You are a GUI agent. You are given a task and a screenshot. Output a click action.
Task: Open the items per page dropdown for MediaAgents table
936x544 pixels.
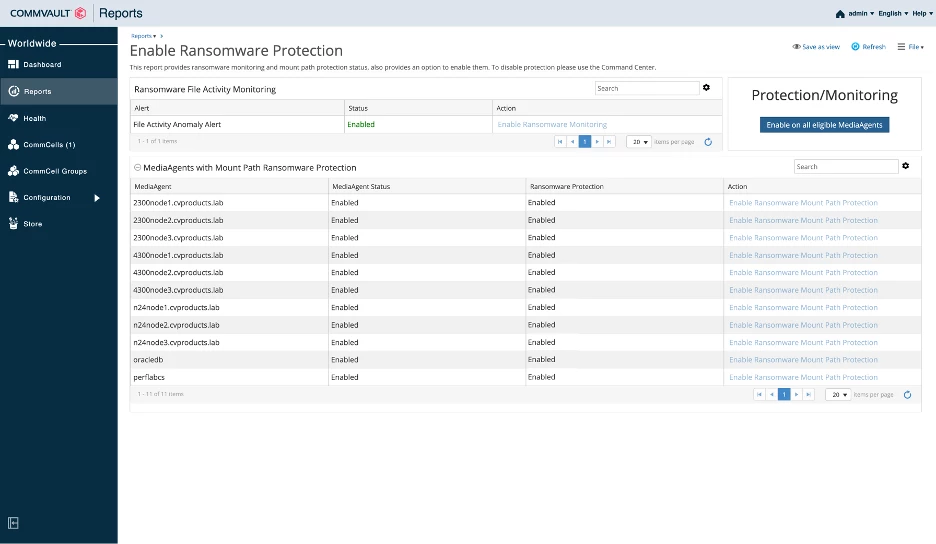point(837,395)
